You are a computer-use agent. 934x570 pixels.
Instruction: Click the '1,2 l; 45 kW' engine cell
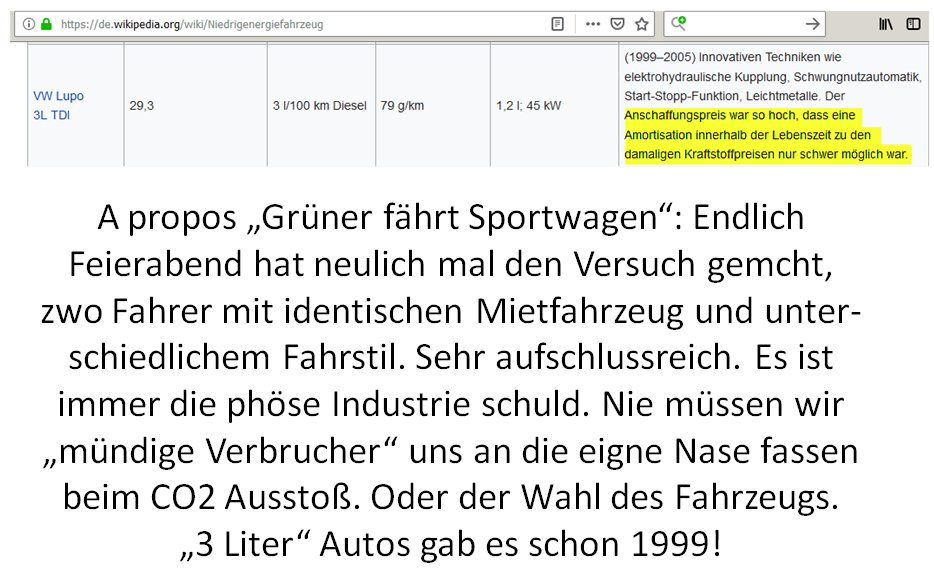[x=529, y=105]
